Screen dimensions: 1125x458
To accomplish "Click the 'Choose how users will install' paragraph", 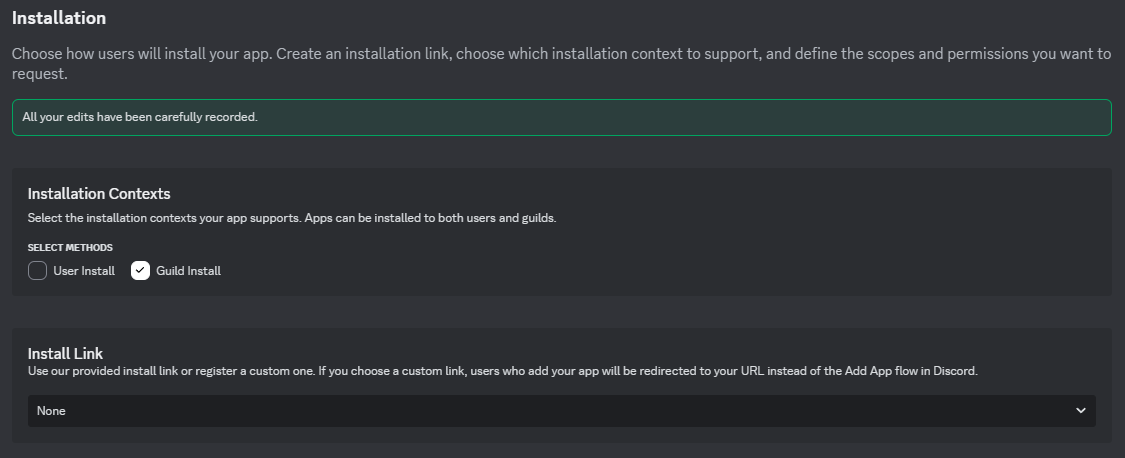I will 561,64.
